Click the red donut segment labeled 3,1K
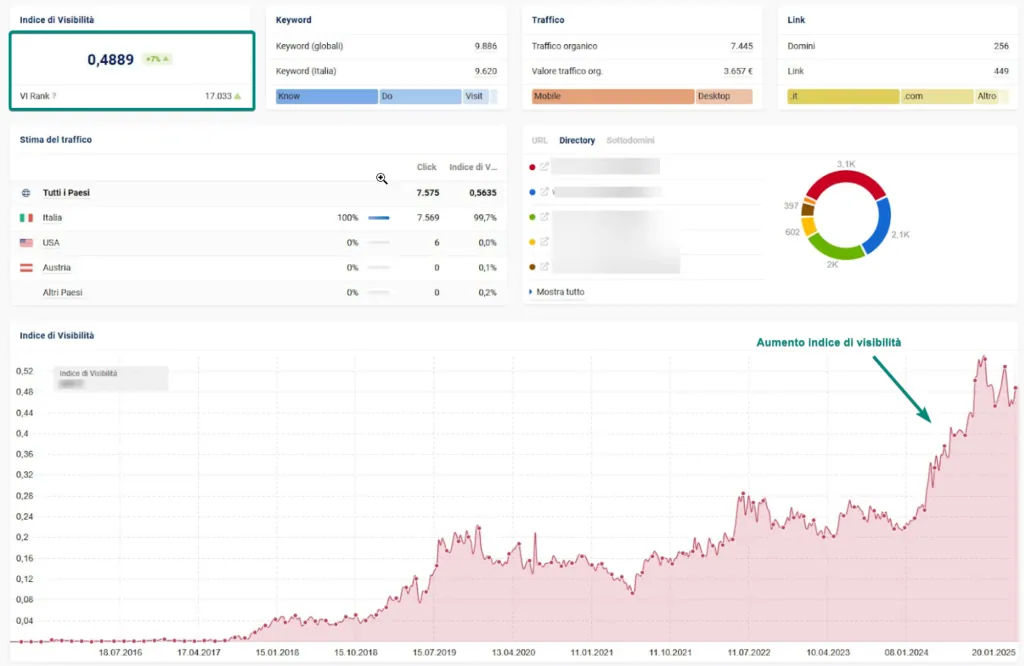Viewport: 1024px width, 666px height. pos(846,176)
